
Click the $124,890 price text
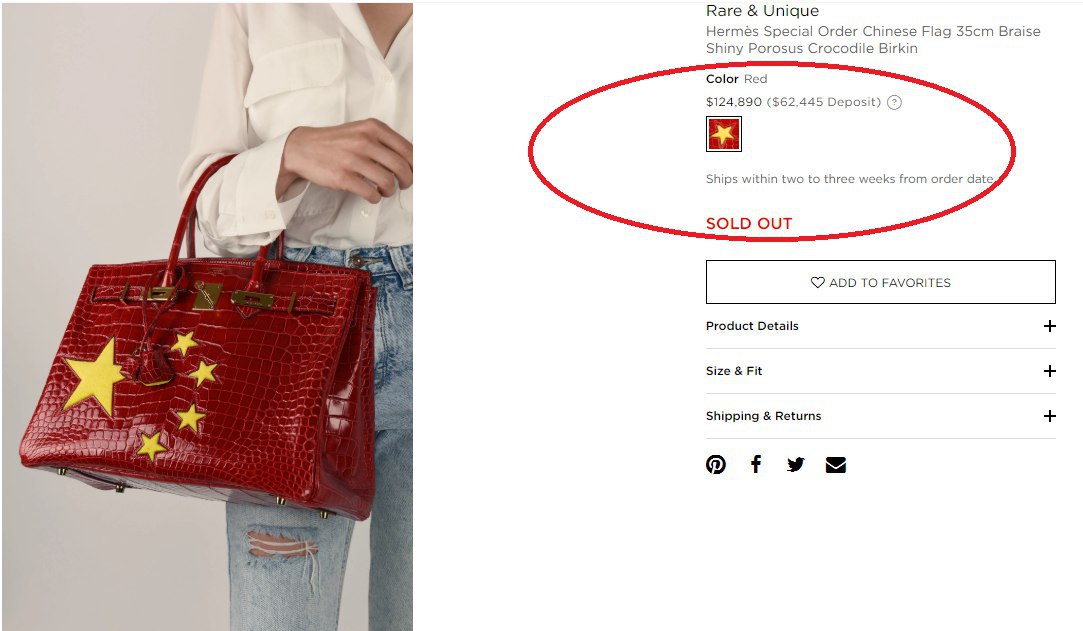pos(734,102)
